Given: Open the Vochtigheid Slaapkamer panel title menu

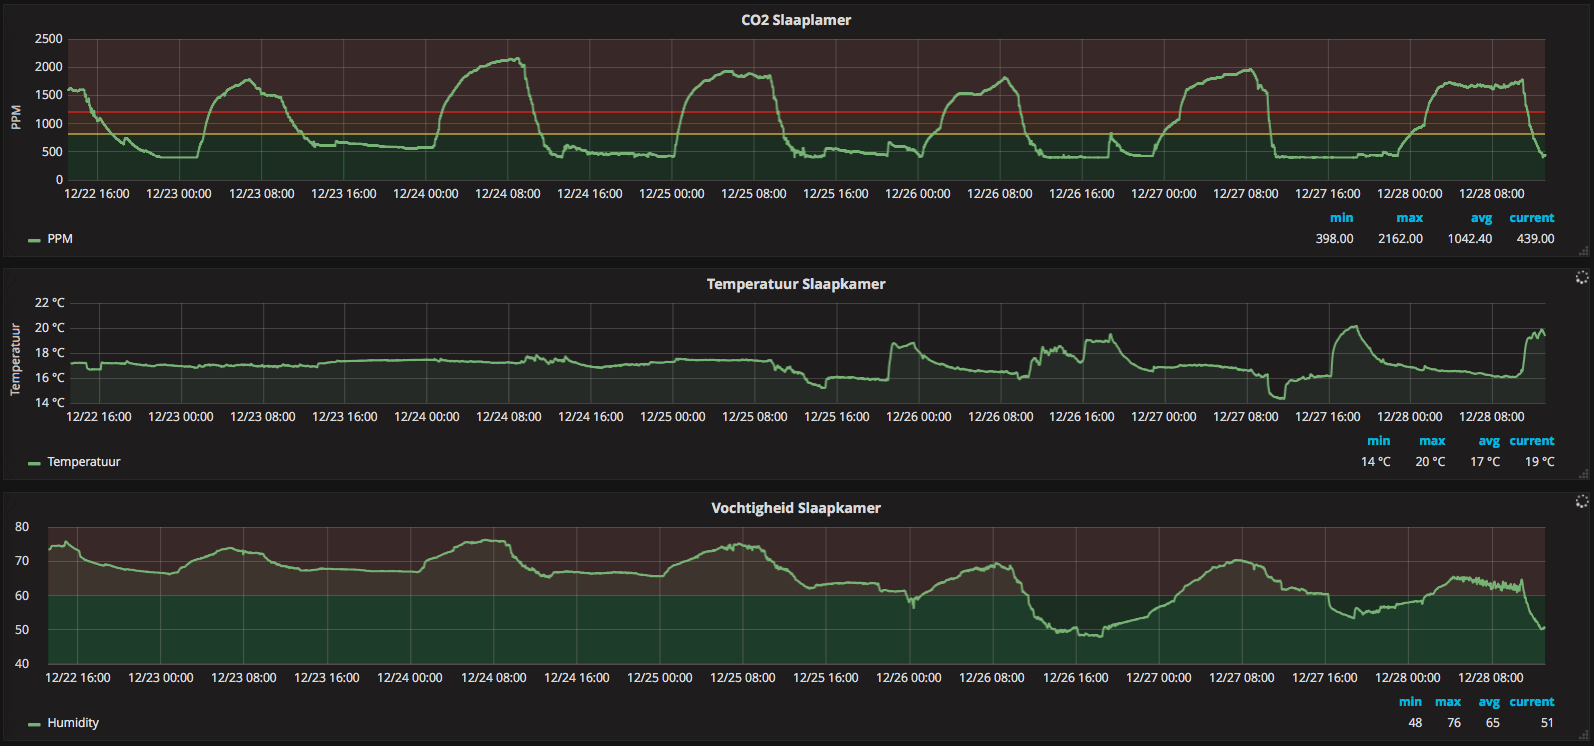Looking at the screenshot, I should [x=796, y=508].
